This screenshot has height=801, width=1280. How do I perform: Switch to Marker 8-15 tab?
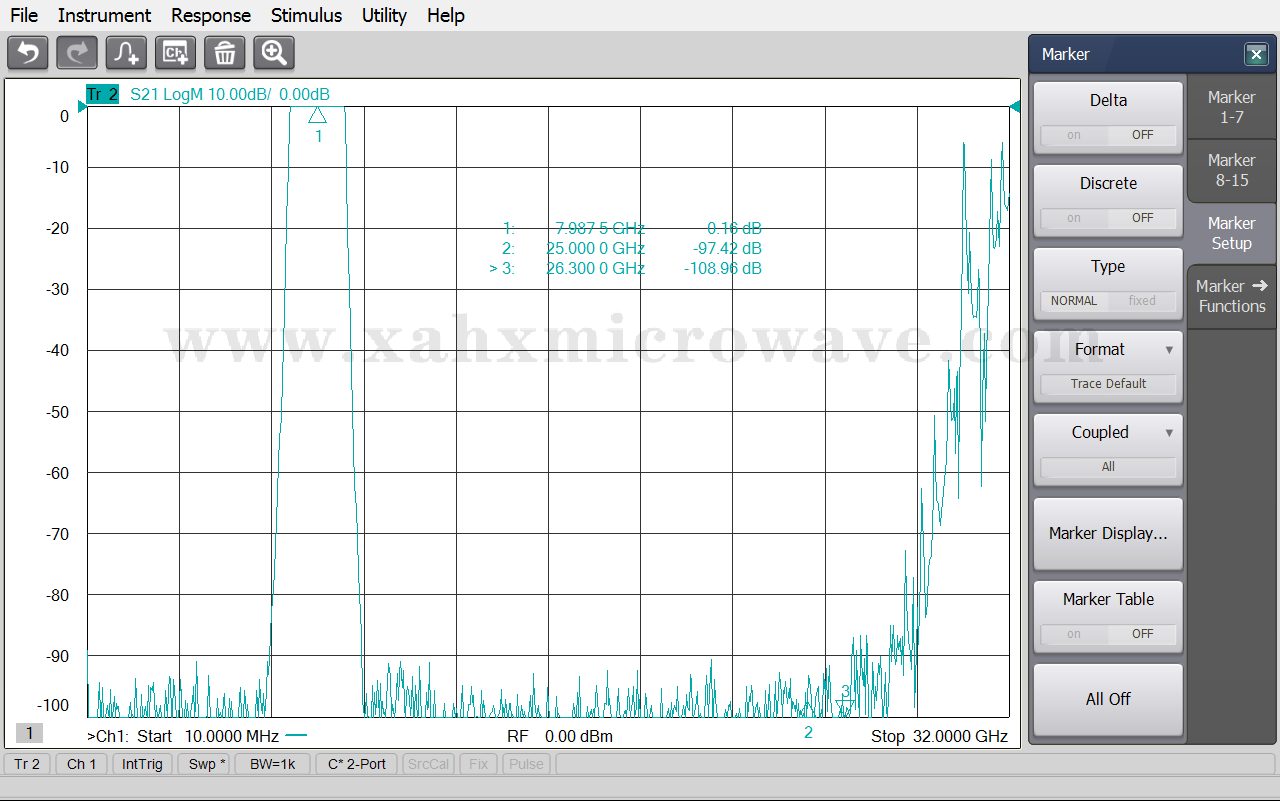pos(1231,170)
